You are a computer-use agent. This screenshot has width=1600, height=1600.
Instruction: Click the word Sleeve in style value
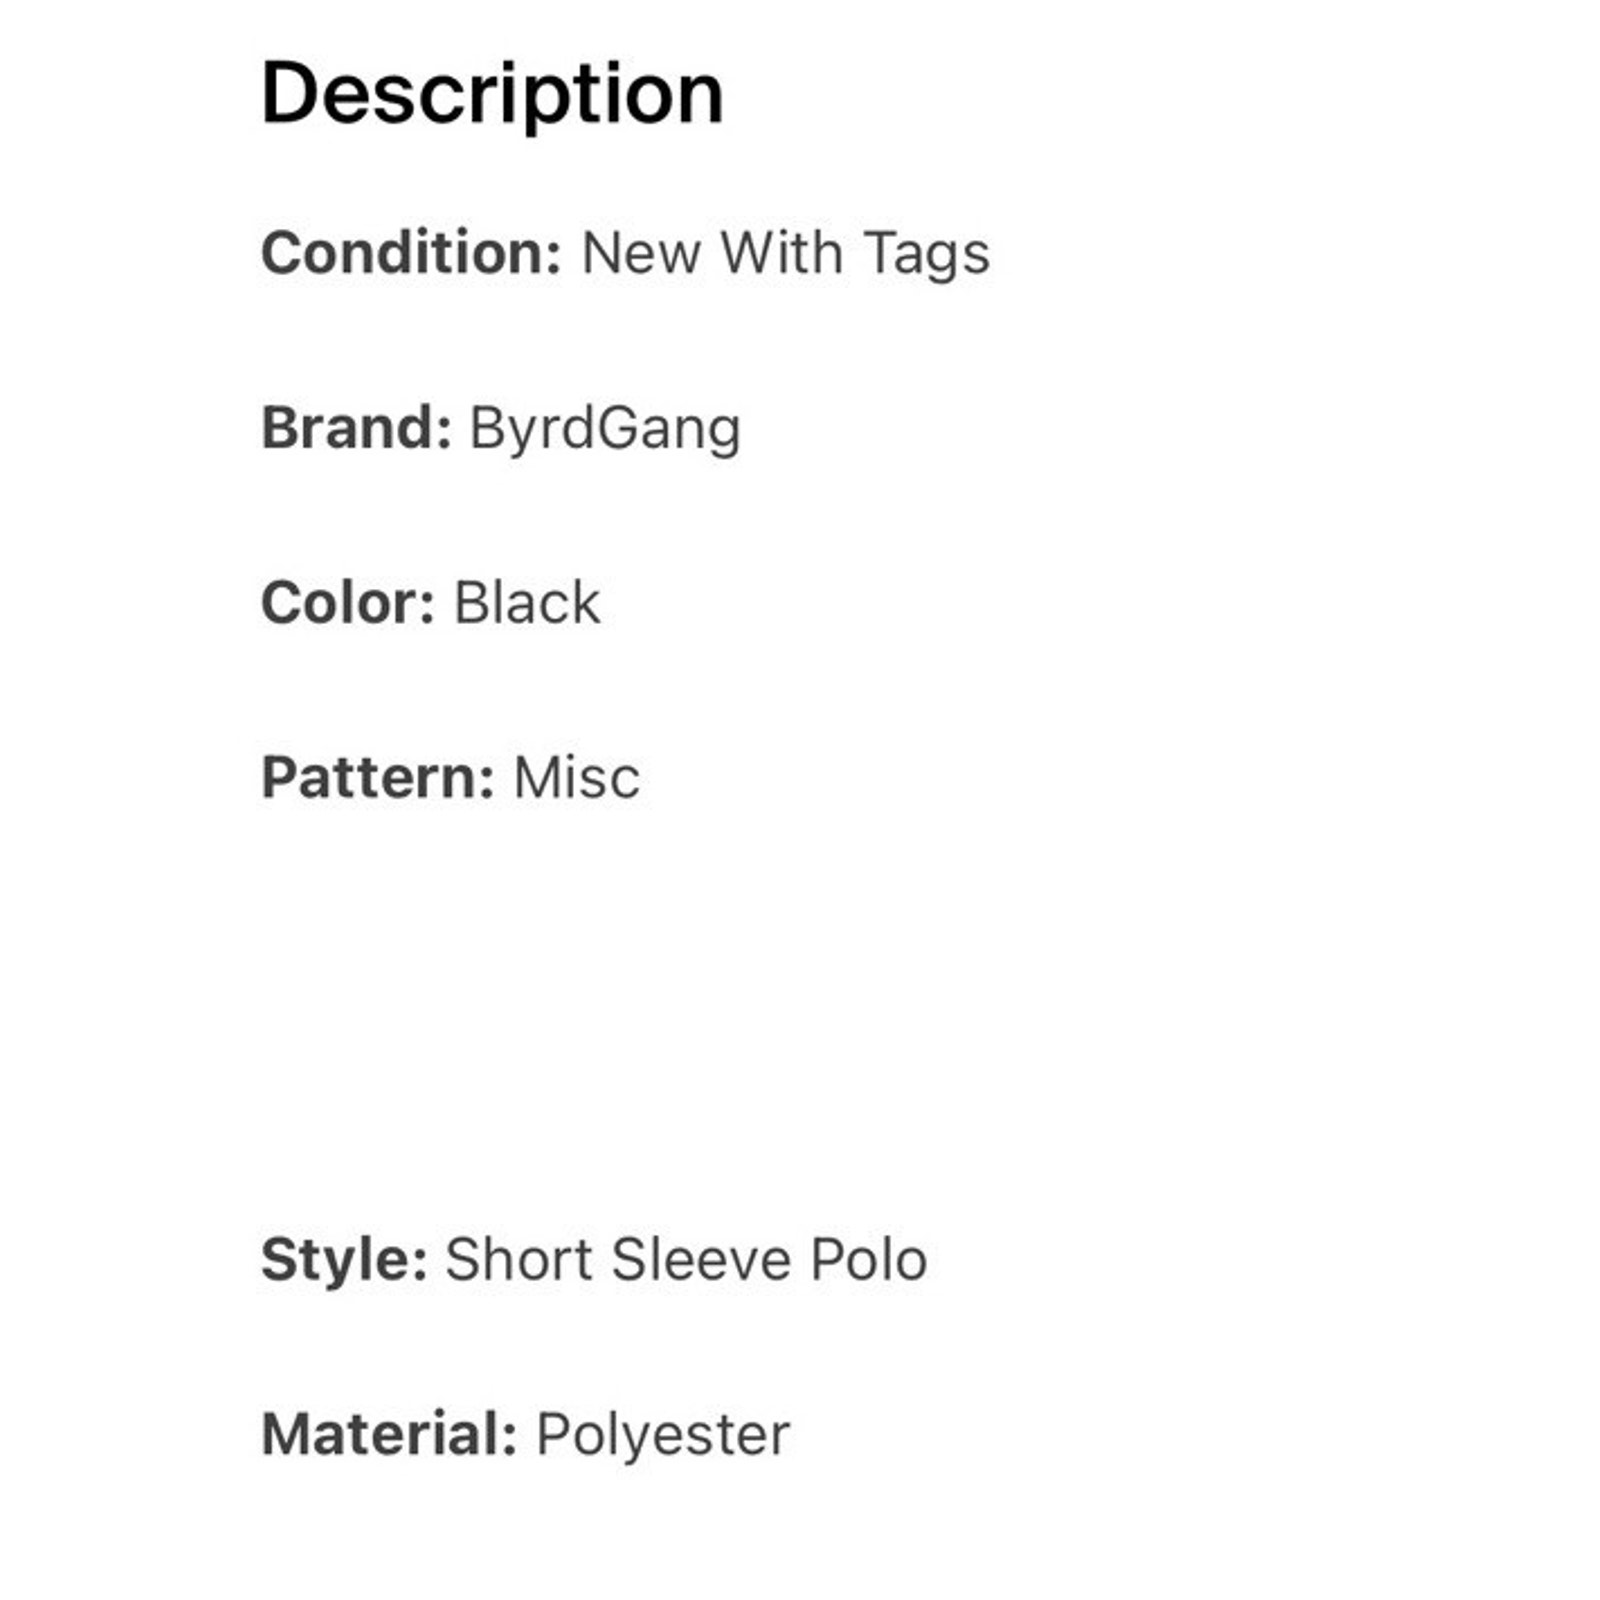[x=701, y=1259]
